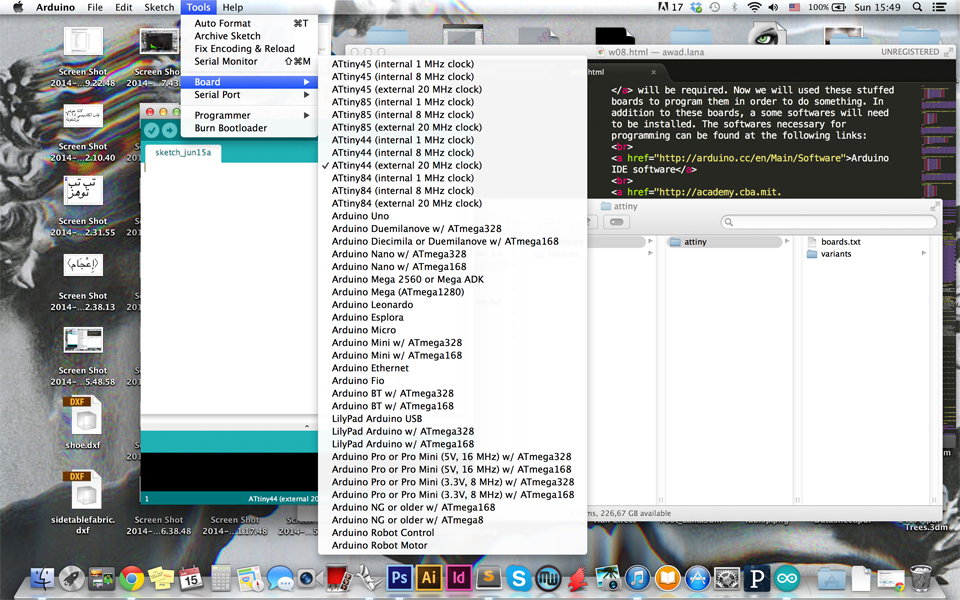Open Skype from the dock
Viewport: 960px width, 600px height.
(518, 579)
